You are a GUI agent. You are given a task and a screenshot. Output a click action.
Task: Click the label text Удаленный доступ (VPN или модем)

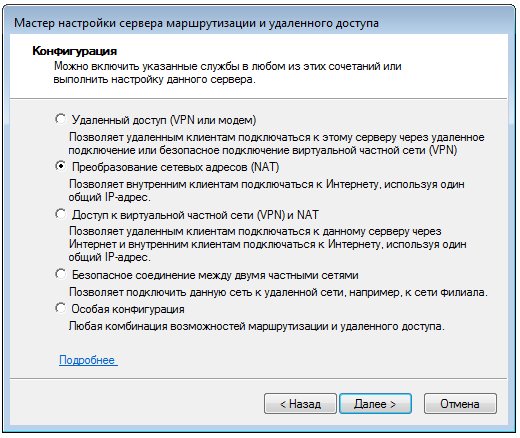pos(164,120)
